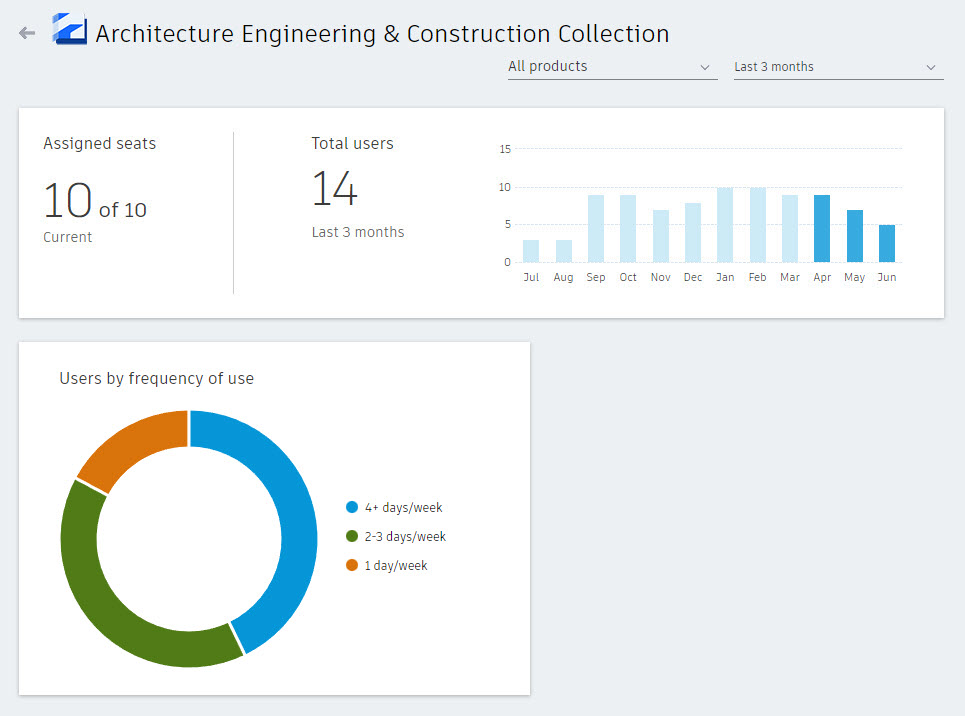Click the Aug bar in chart
The image size is (965, 716).
(x=563, y=251)
